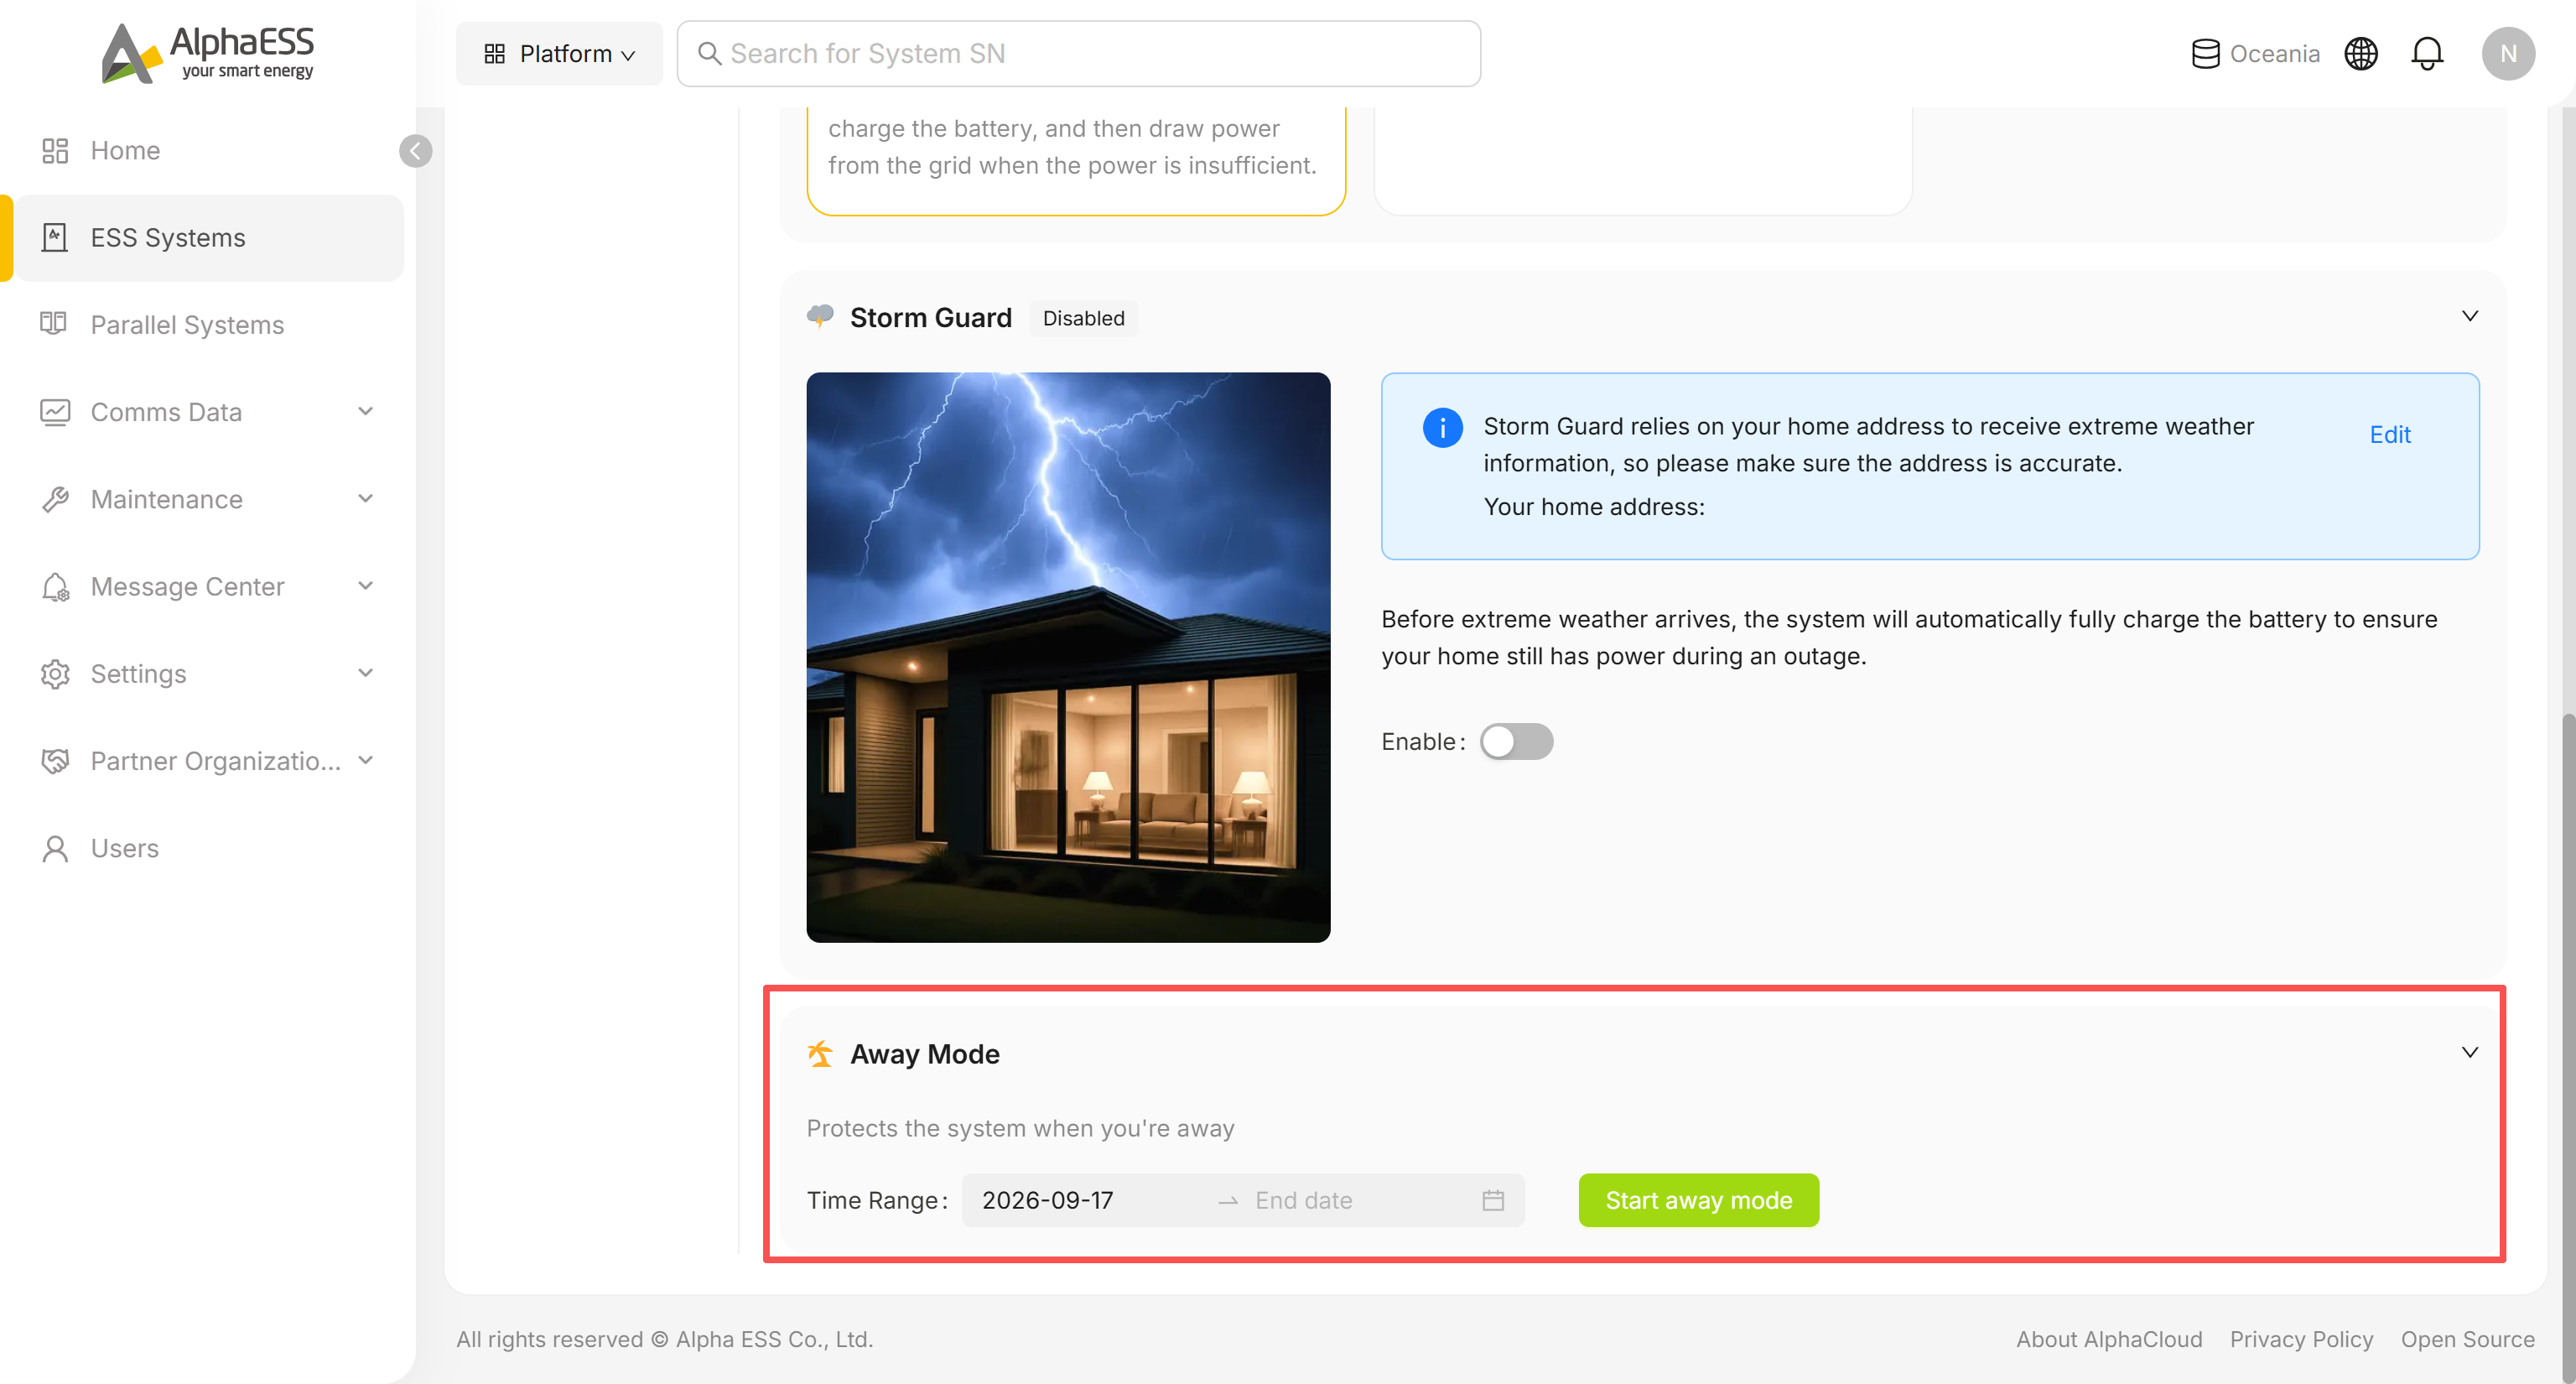This screenshot has width=2576, height=1384.
Task: Collapse the sidebar with the arrow button
Action: point(416,151)
